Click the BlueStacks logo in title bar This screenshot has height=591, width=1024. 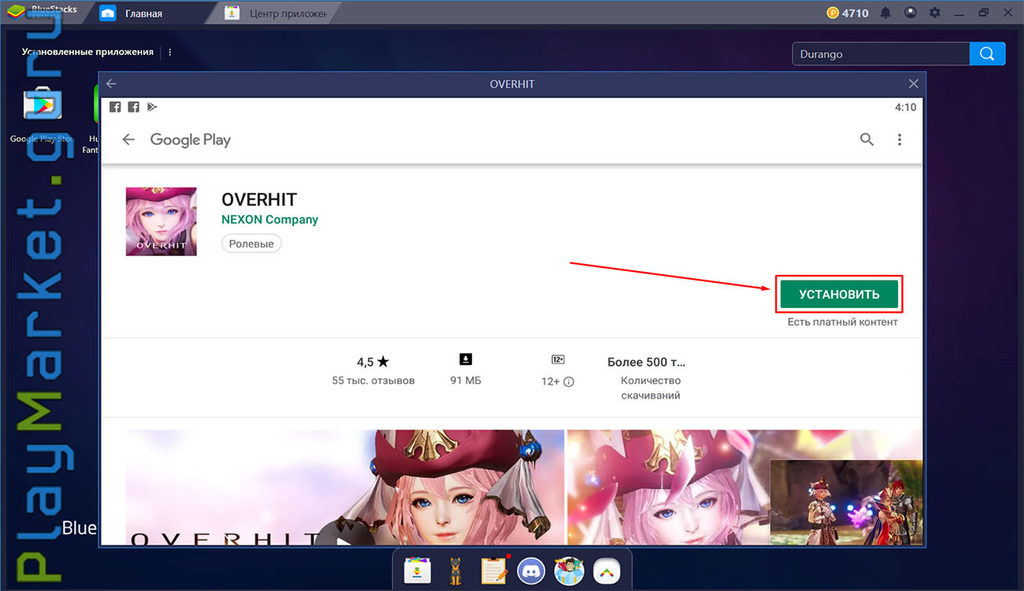(16, 12)
